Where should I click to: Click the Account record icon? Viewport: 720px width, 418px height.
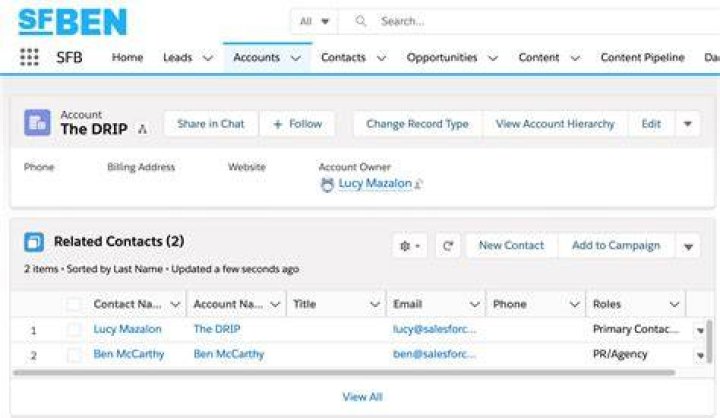click(x=37, y=123)
